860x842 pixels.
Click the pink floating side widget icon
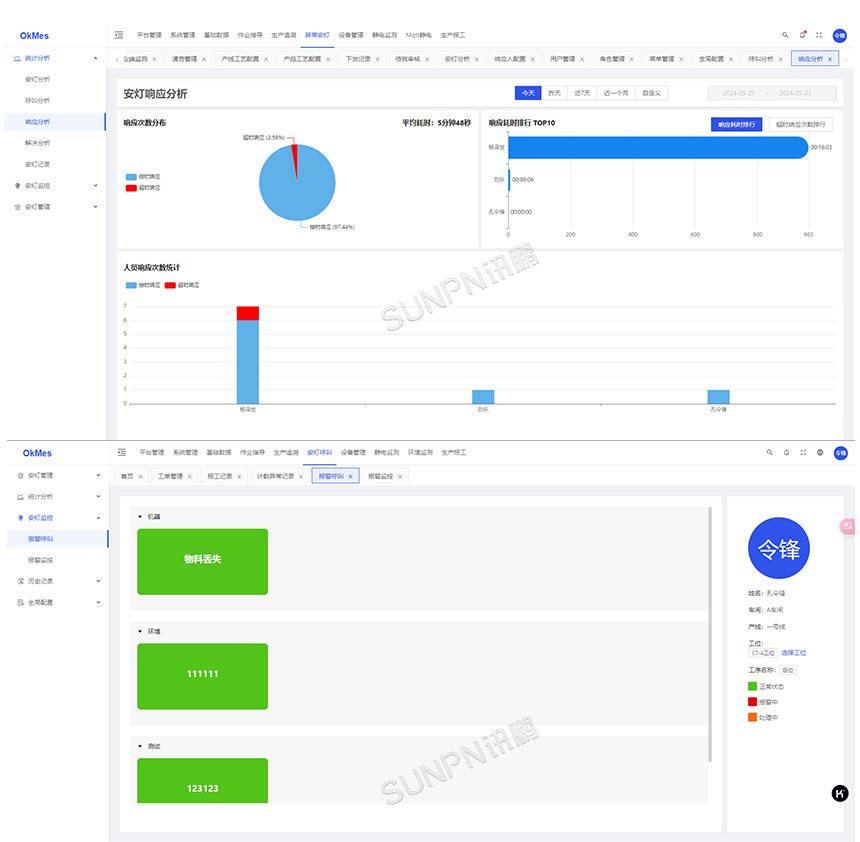848,526
